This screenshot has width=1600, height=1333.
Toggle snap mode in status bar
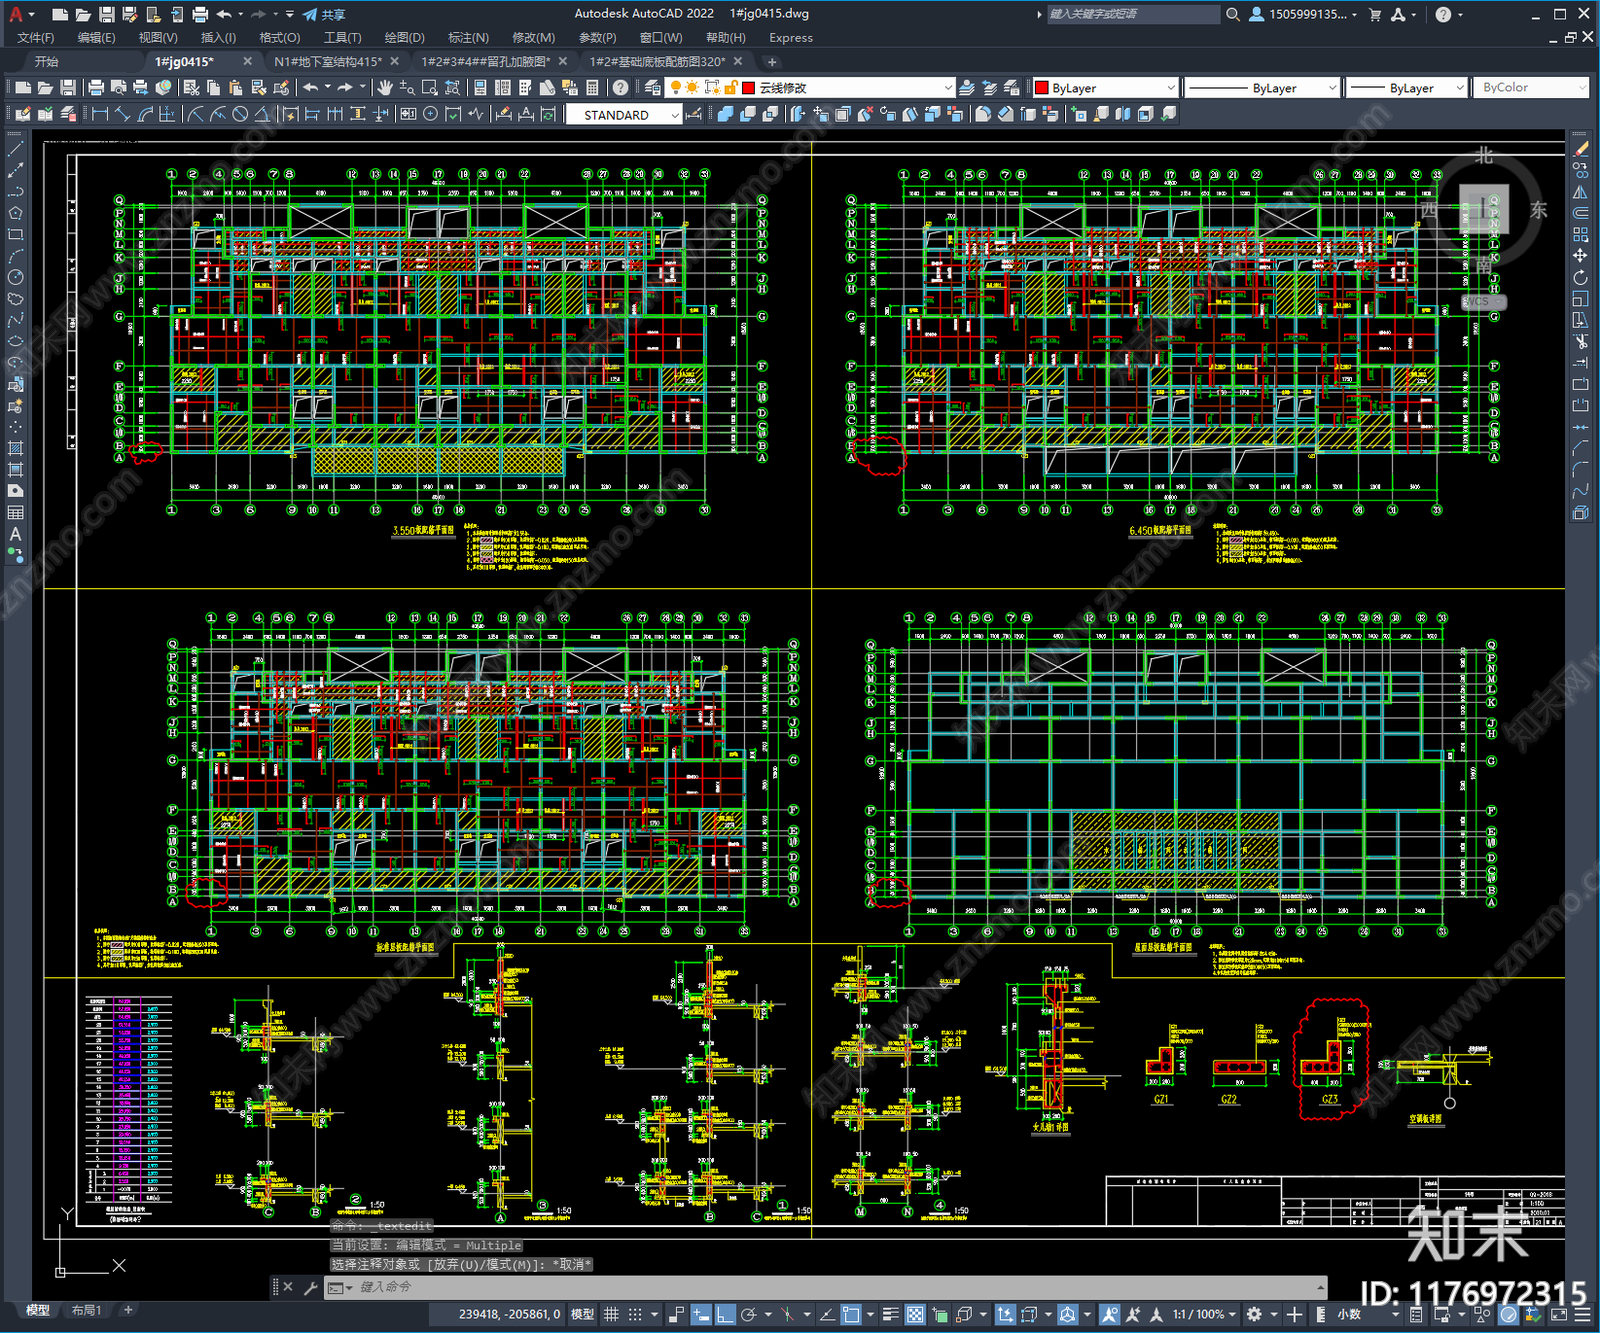(x=635, y=1314)
